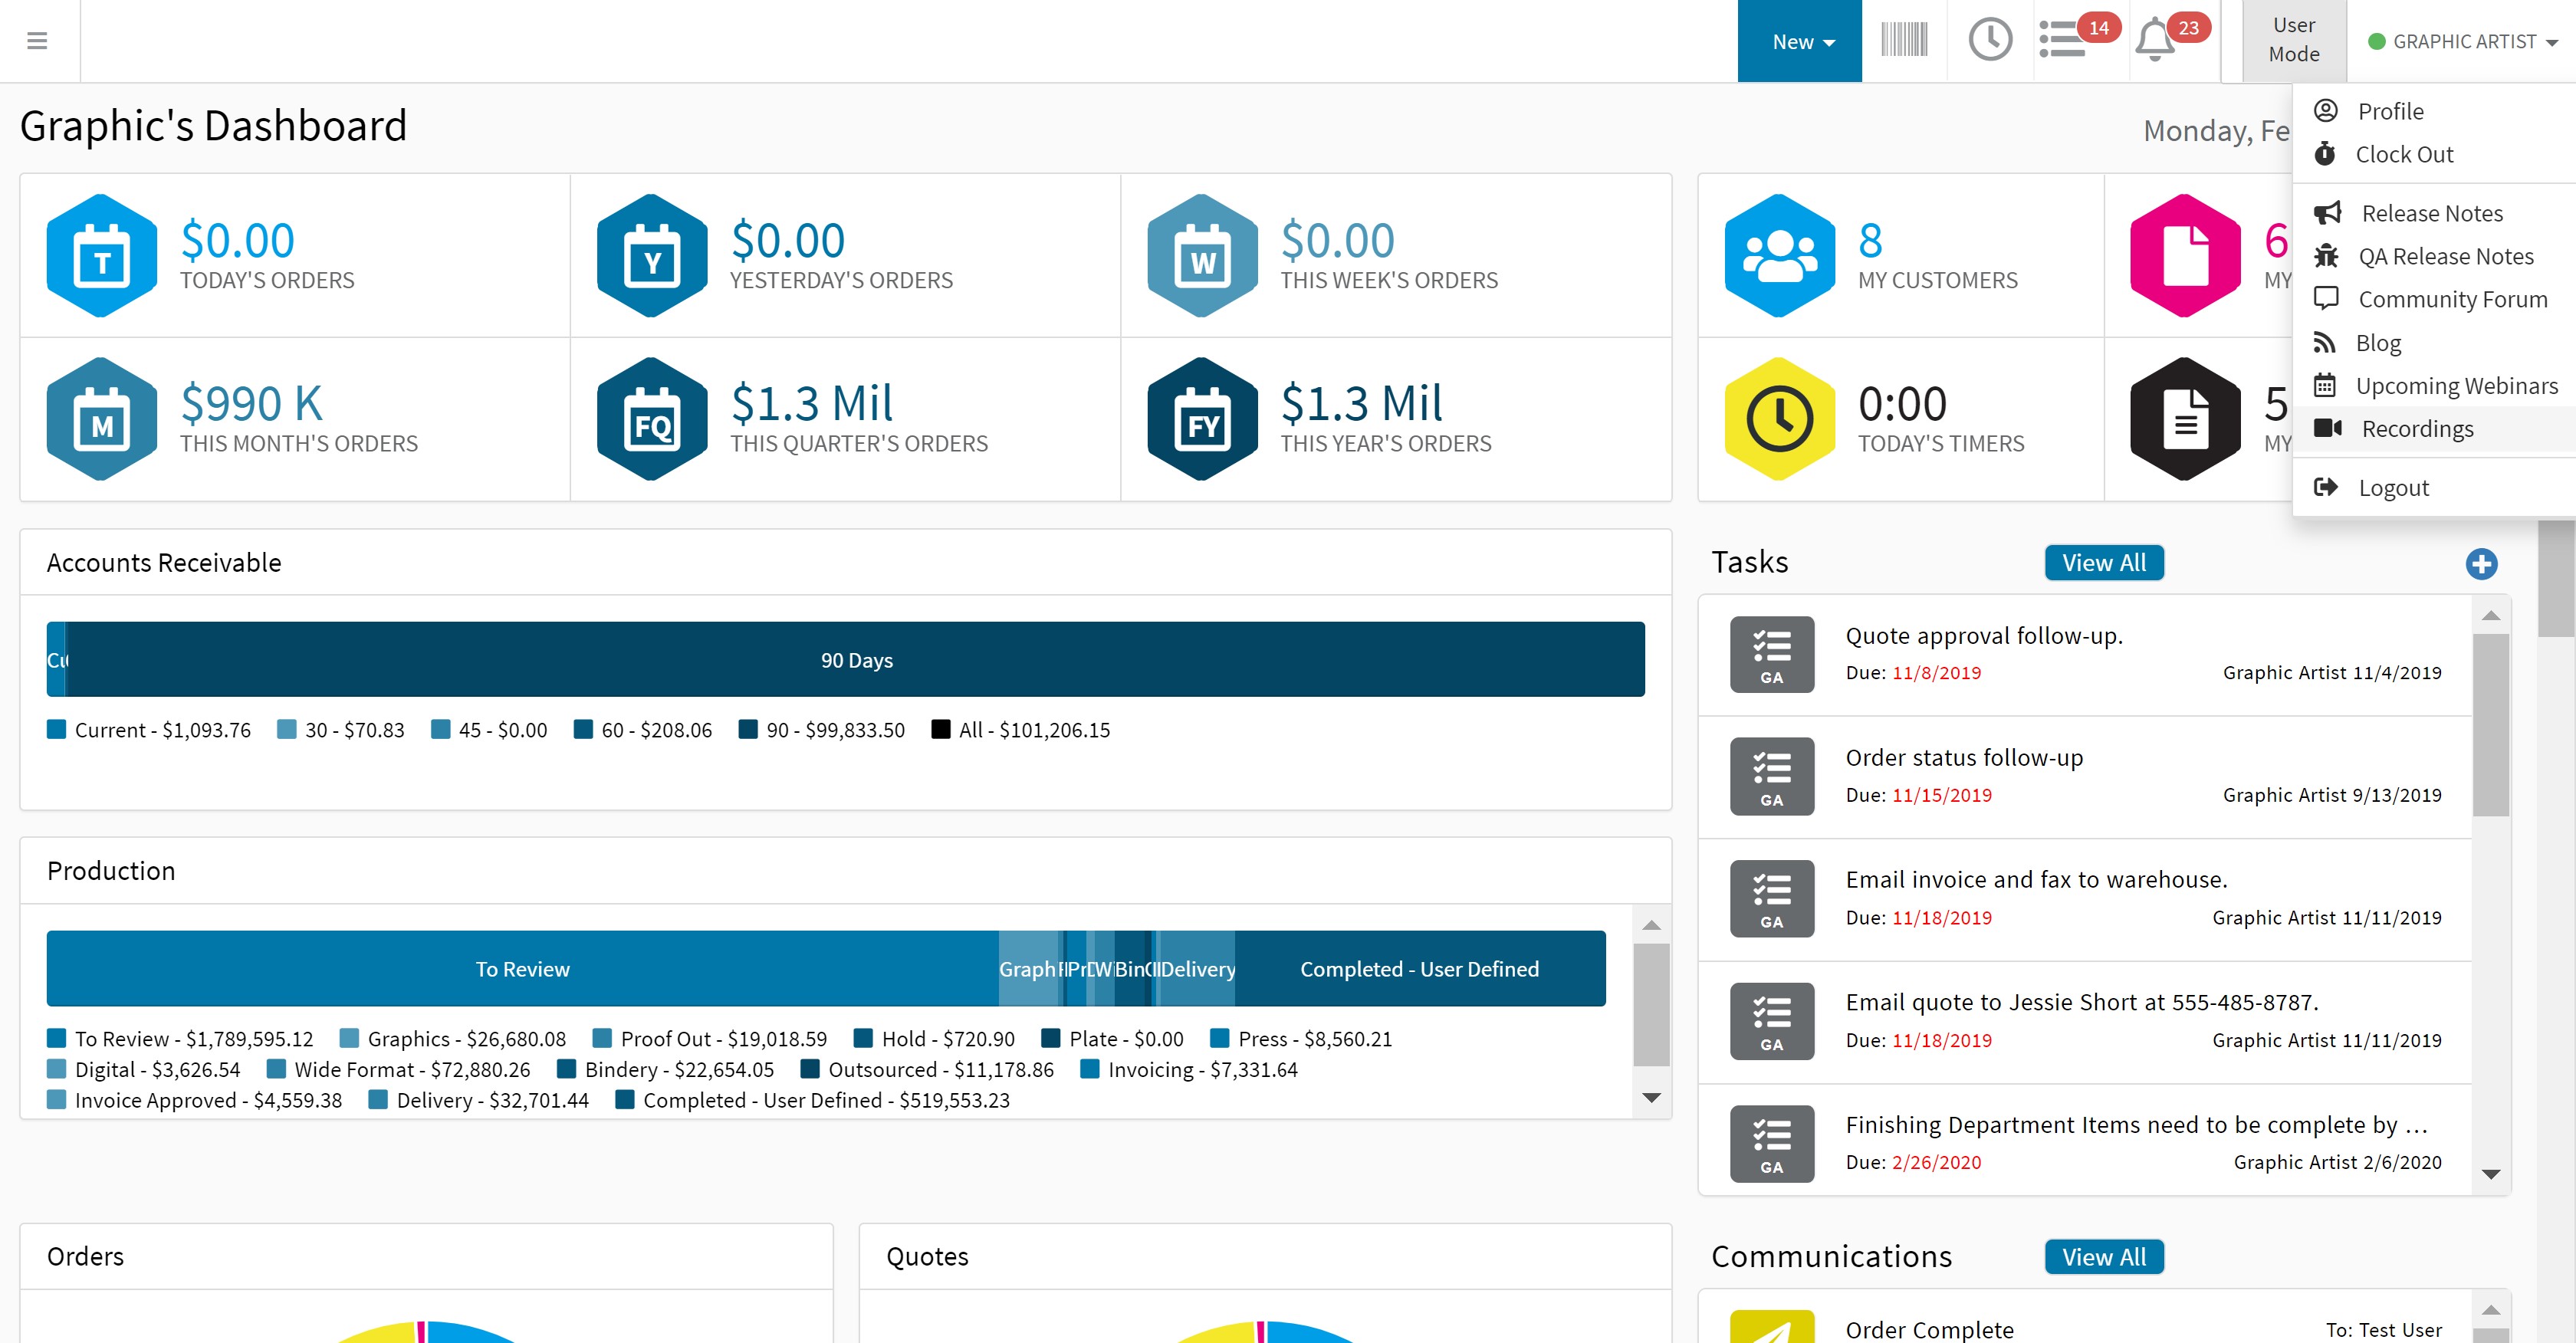Toggle the Graphics legend entry in Production
The image size is (2576, 1343).
(453, 1039)
